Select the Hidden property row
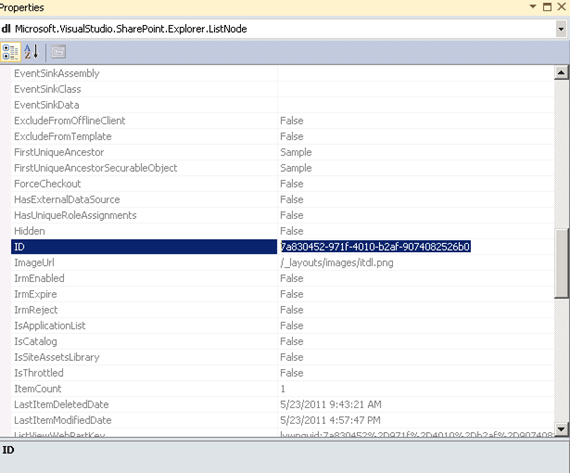 pos(282,231)
